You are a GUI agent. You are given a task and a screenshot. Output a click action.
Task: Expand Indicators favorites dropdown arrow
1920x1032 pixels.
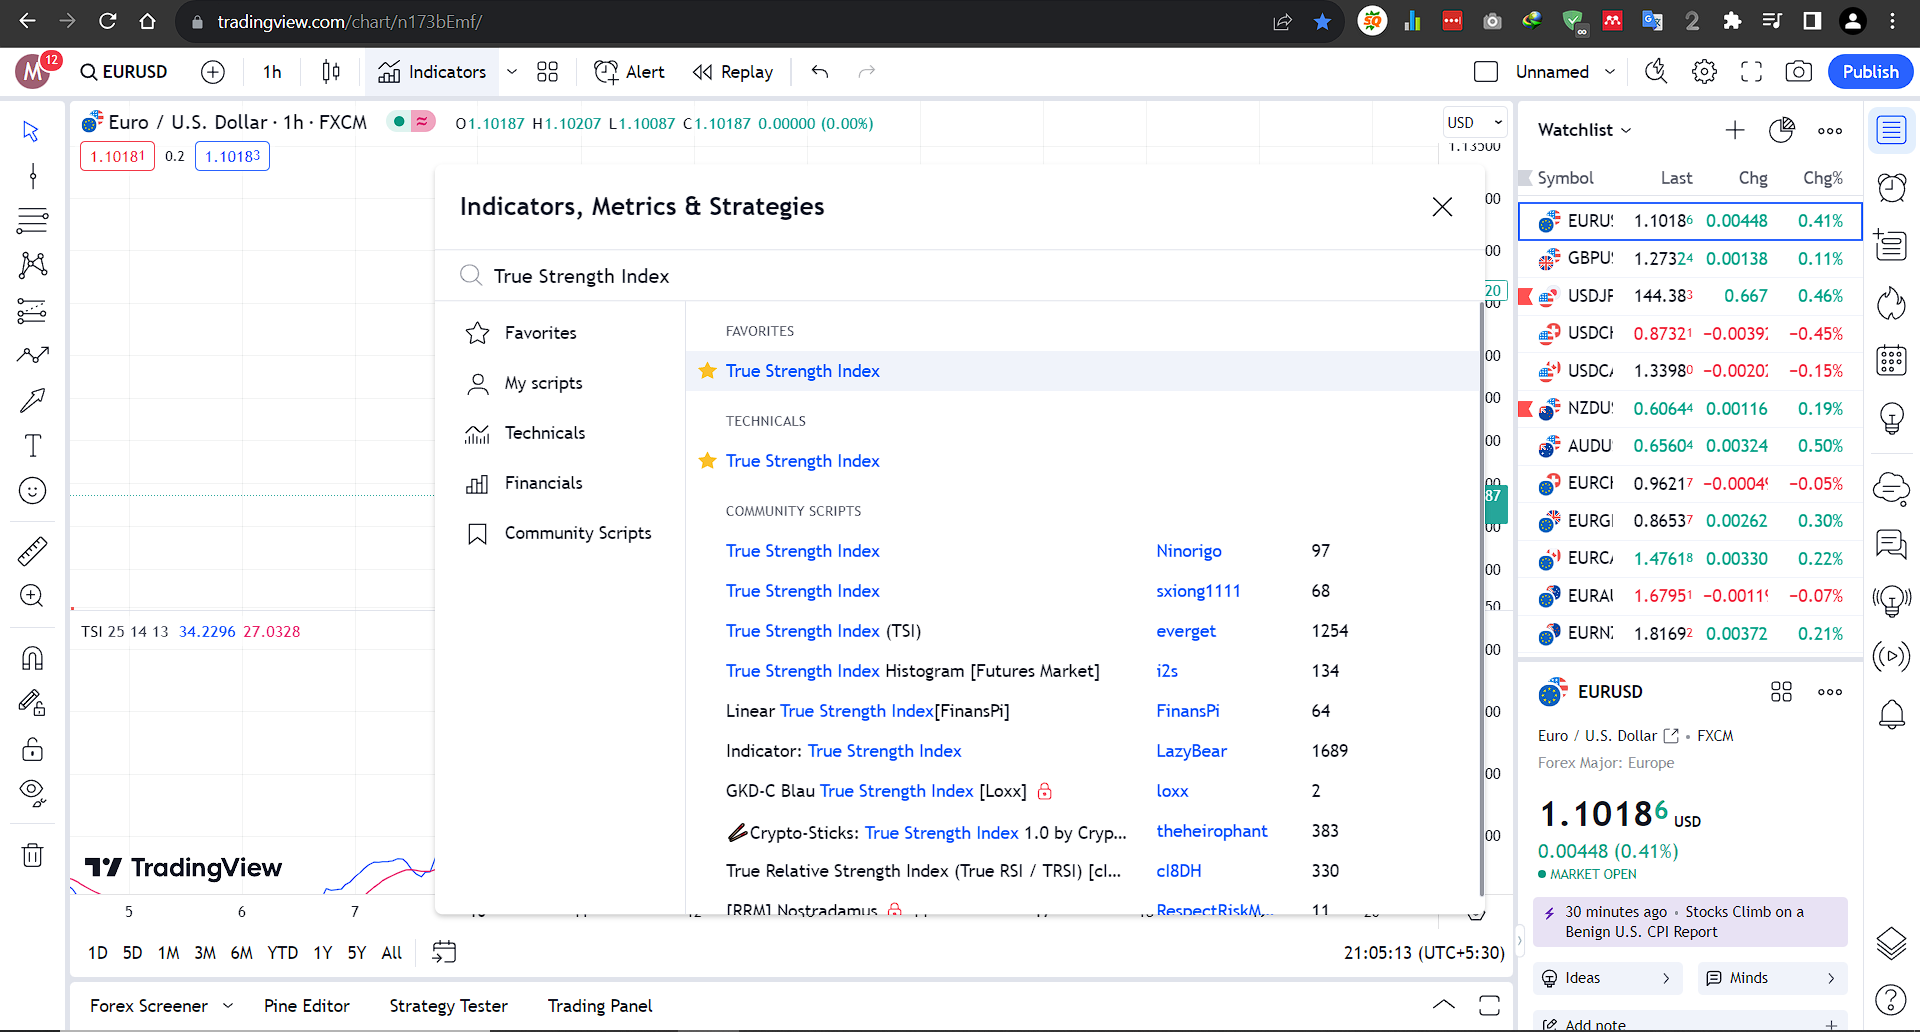click(512, 72)
